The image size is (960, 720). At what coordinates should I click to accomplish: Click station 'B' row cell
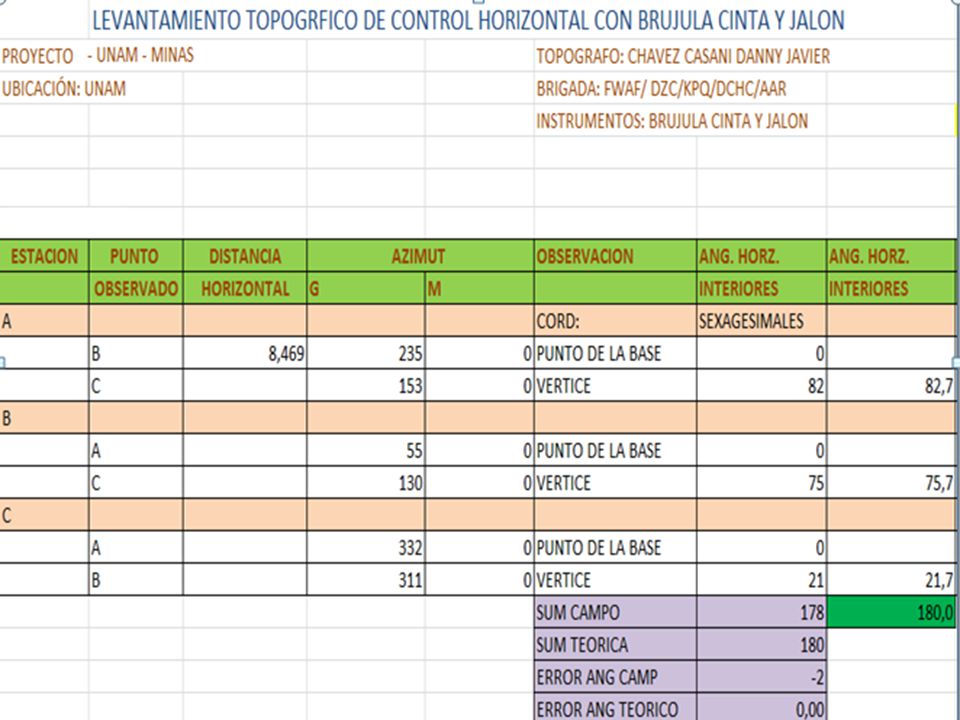44,418
